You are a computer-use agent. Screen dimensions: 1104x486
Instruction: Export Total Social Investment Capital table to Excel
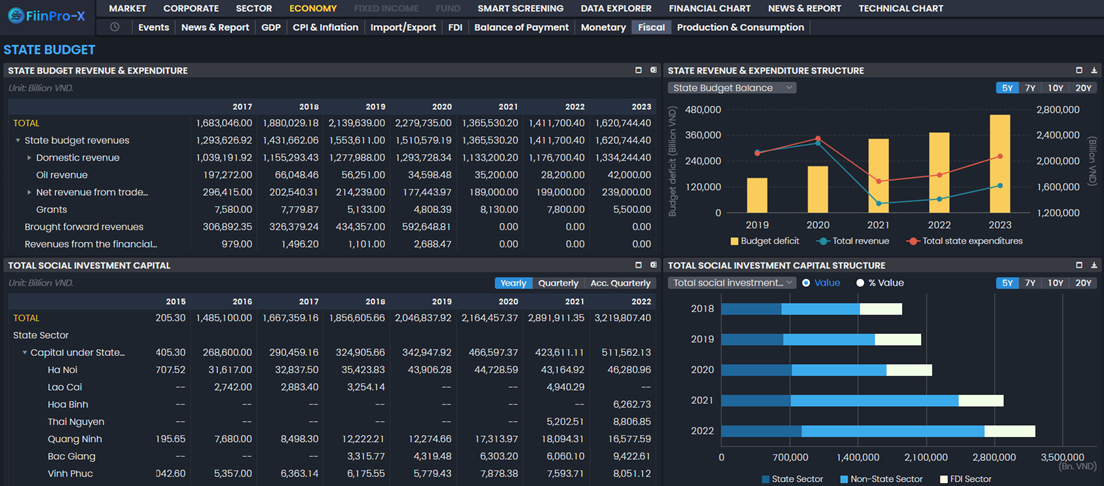(x=653, y=265)
